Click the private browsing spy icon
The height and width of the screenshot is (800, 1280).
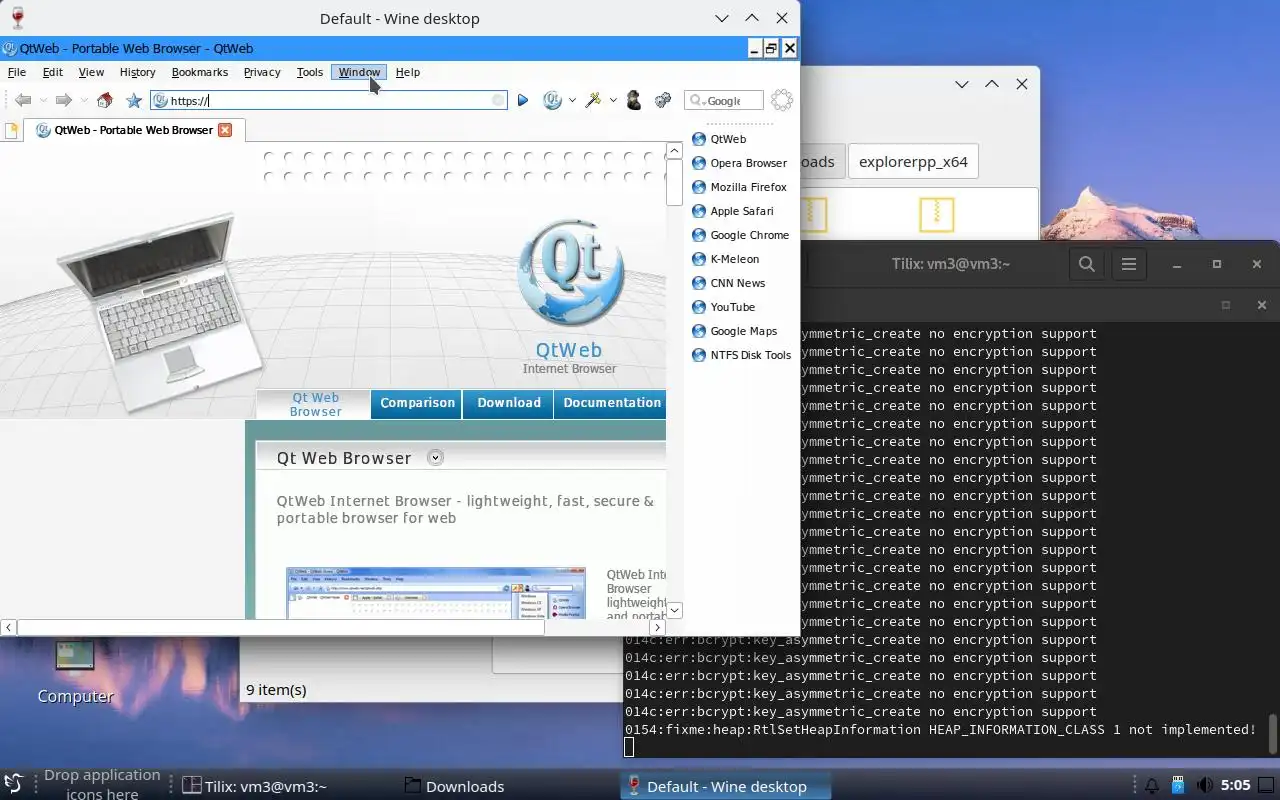[x=633, y=100]
